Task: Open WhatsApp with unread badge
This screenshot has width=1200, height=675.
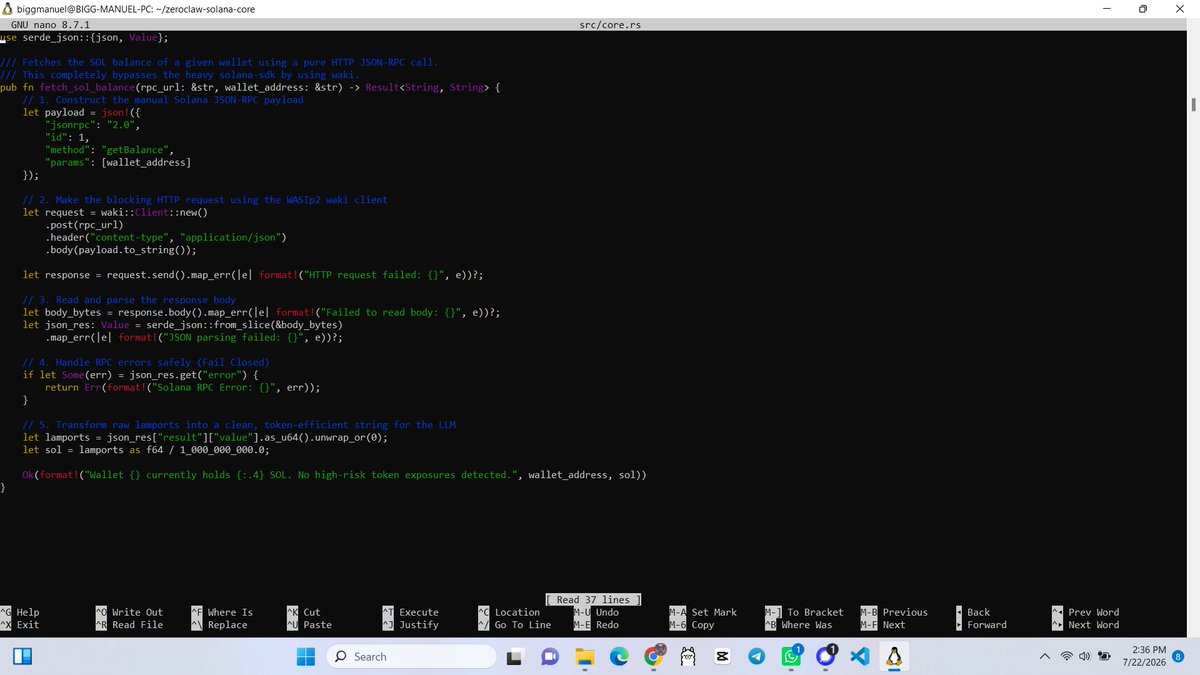Action: 792,656
